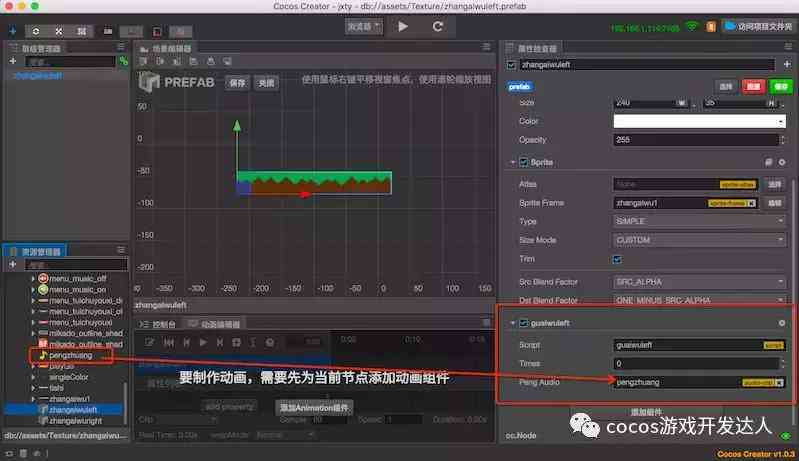Open the Sprite component gear settings
The image size is (799, 461).
point(782,162)
